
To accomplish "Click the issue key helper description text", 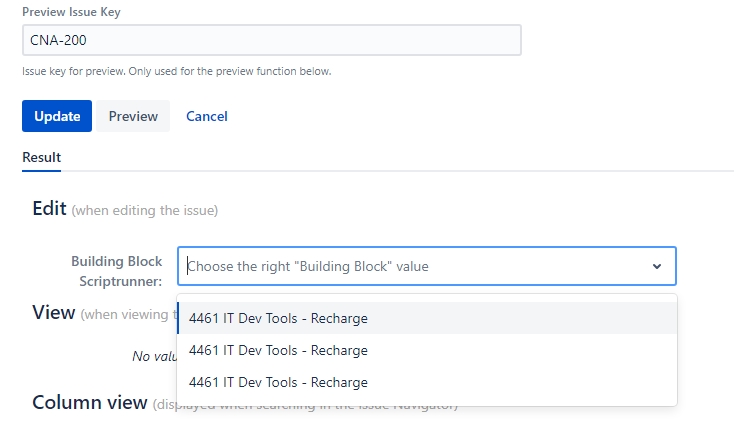I will [176, 71].
